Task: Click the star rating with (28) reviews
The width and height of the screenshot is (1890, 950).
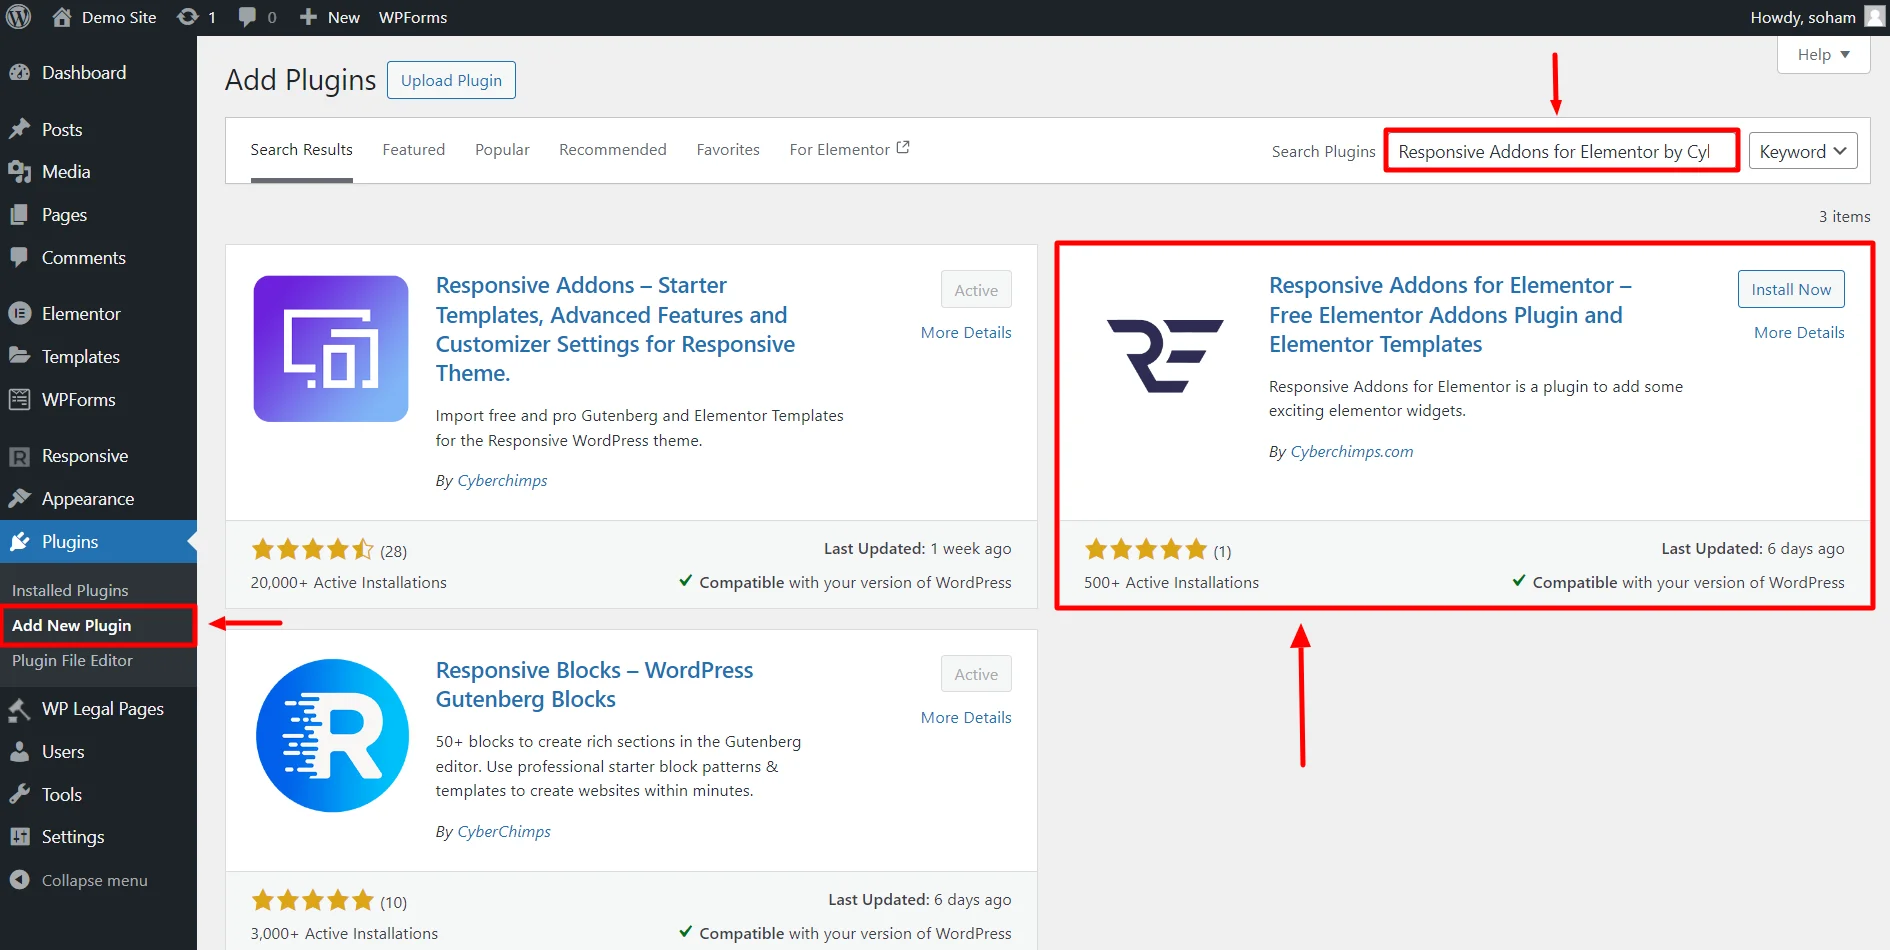Action: point(312,549)
